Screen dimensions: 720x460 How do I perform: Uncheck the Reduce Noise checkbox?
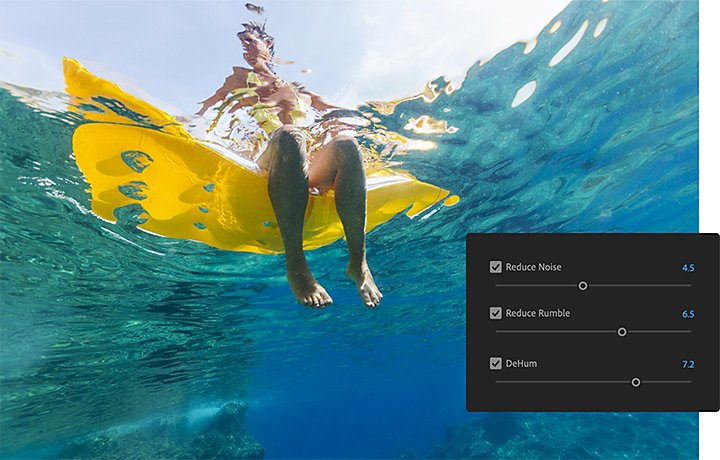[495, 267]
